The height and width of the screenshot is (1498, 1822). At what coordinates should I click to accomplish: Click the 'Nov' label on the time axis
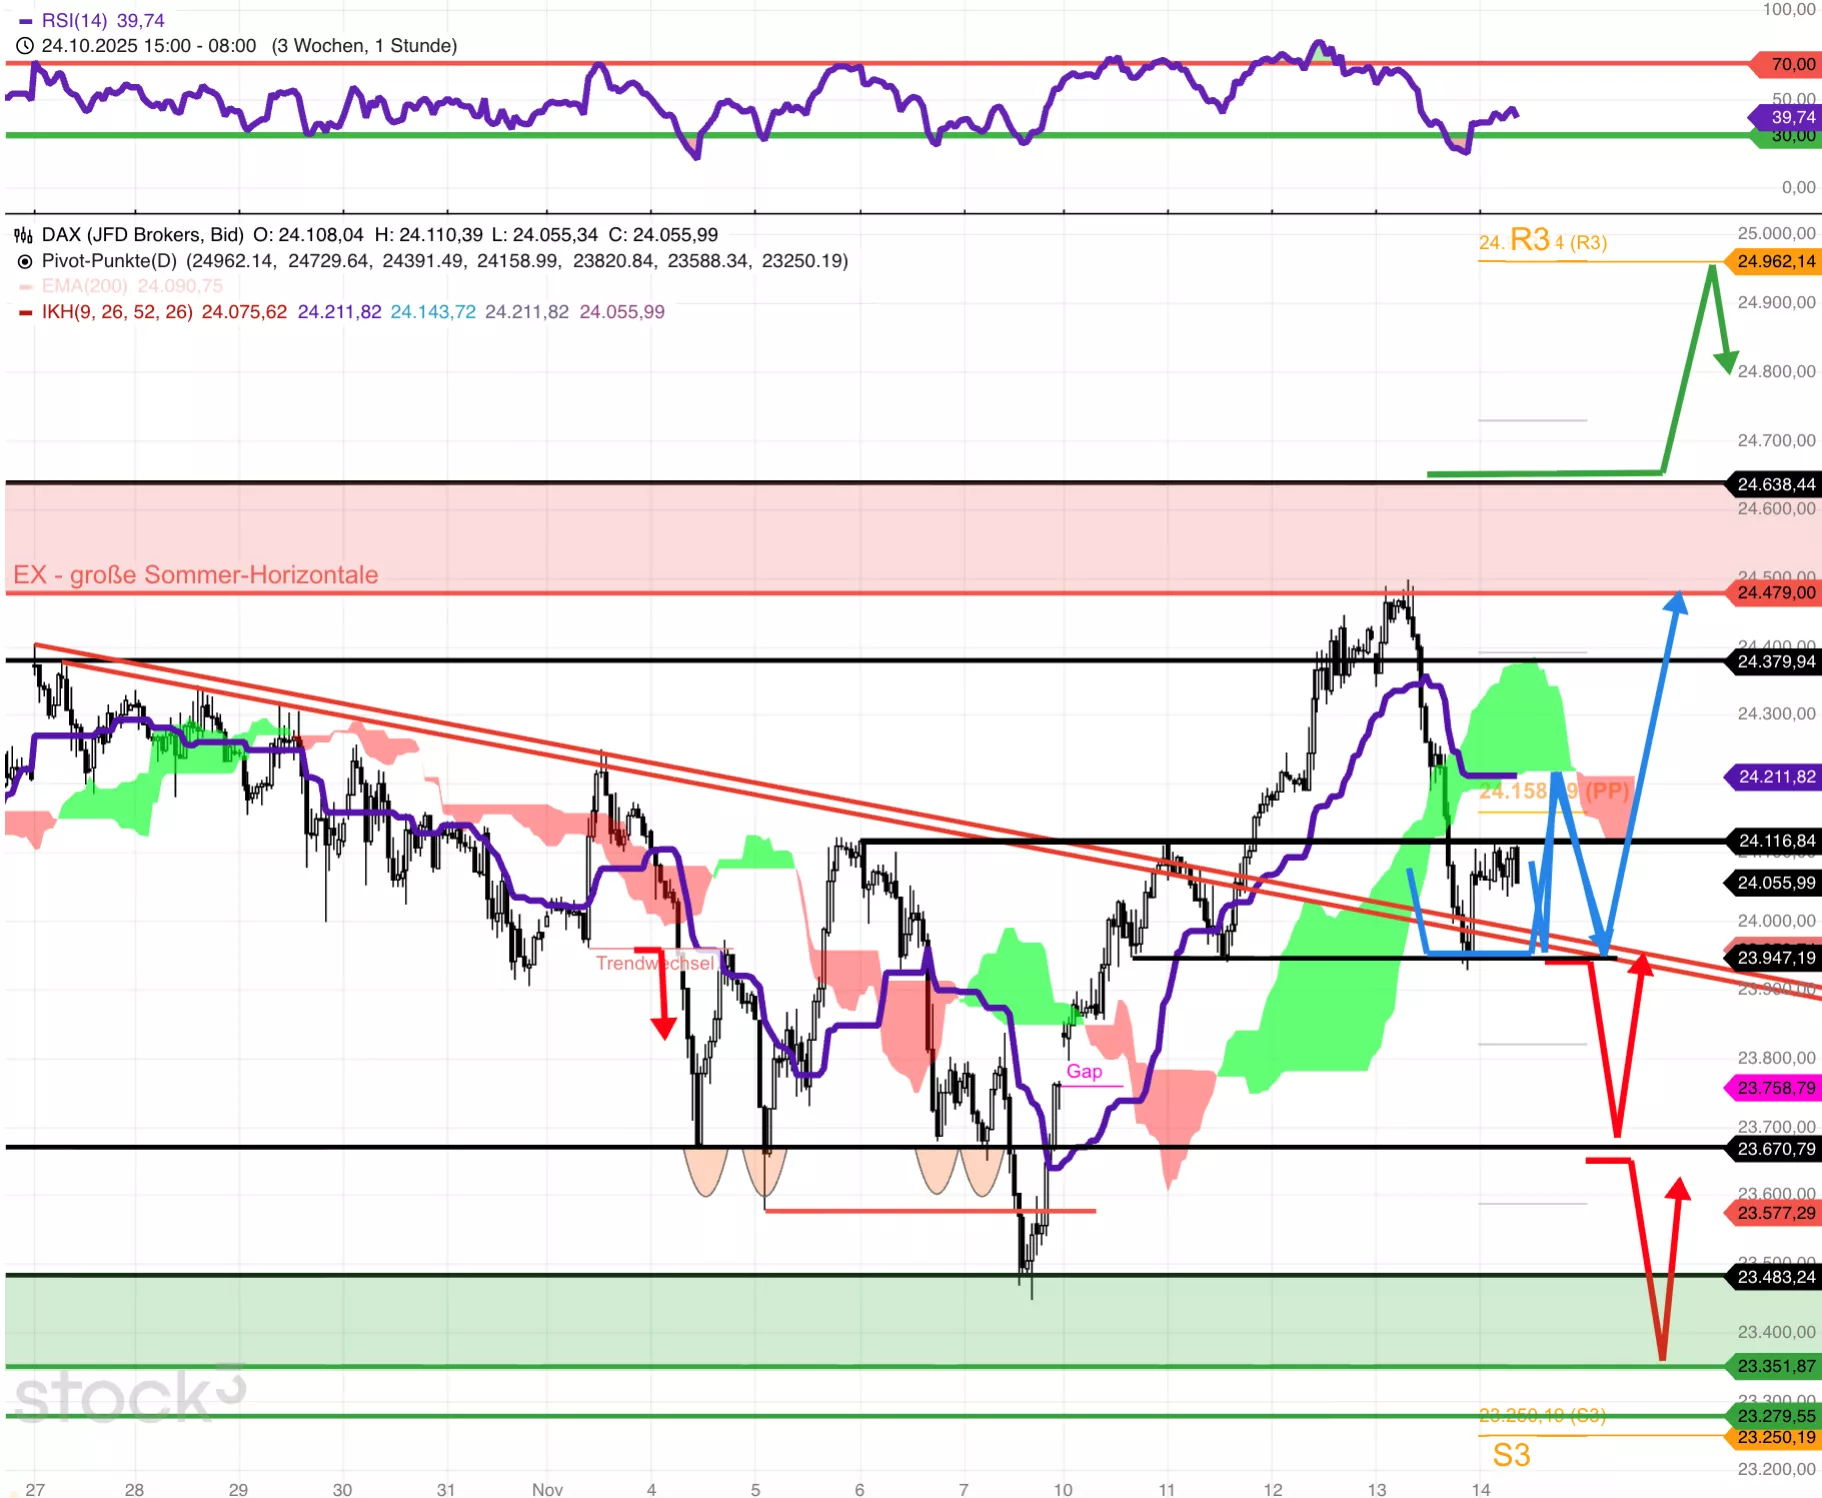[x=547, y=1489]
